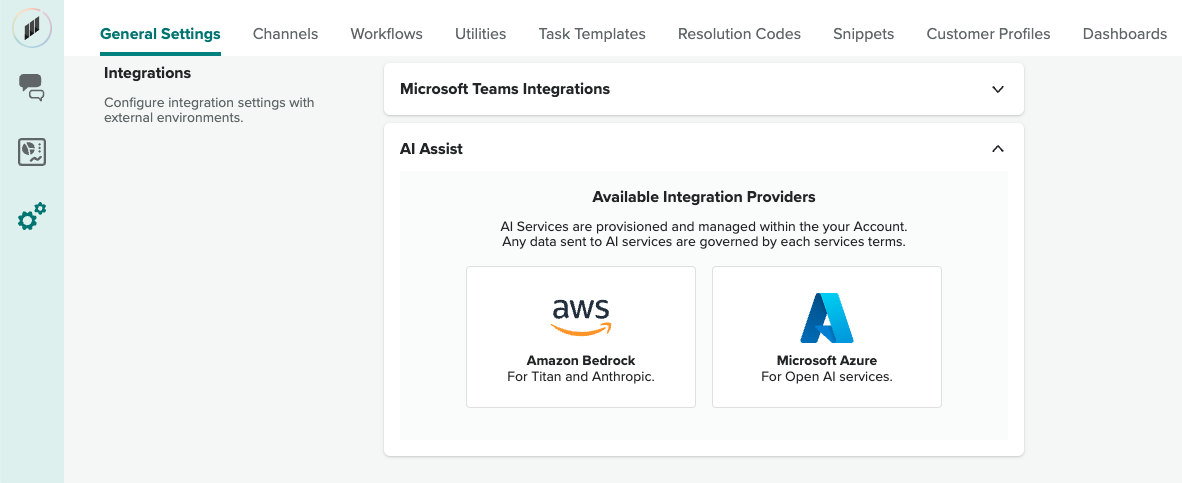
Task: Click the Microsoft Teams Integrations header title
Action: point(505,89)
